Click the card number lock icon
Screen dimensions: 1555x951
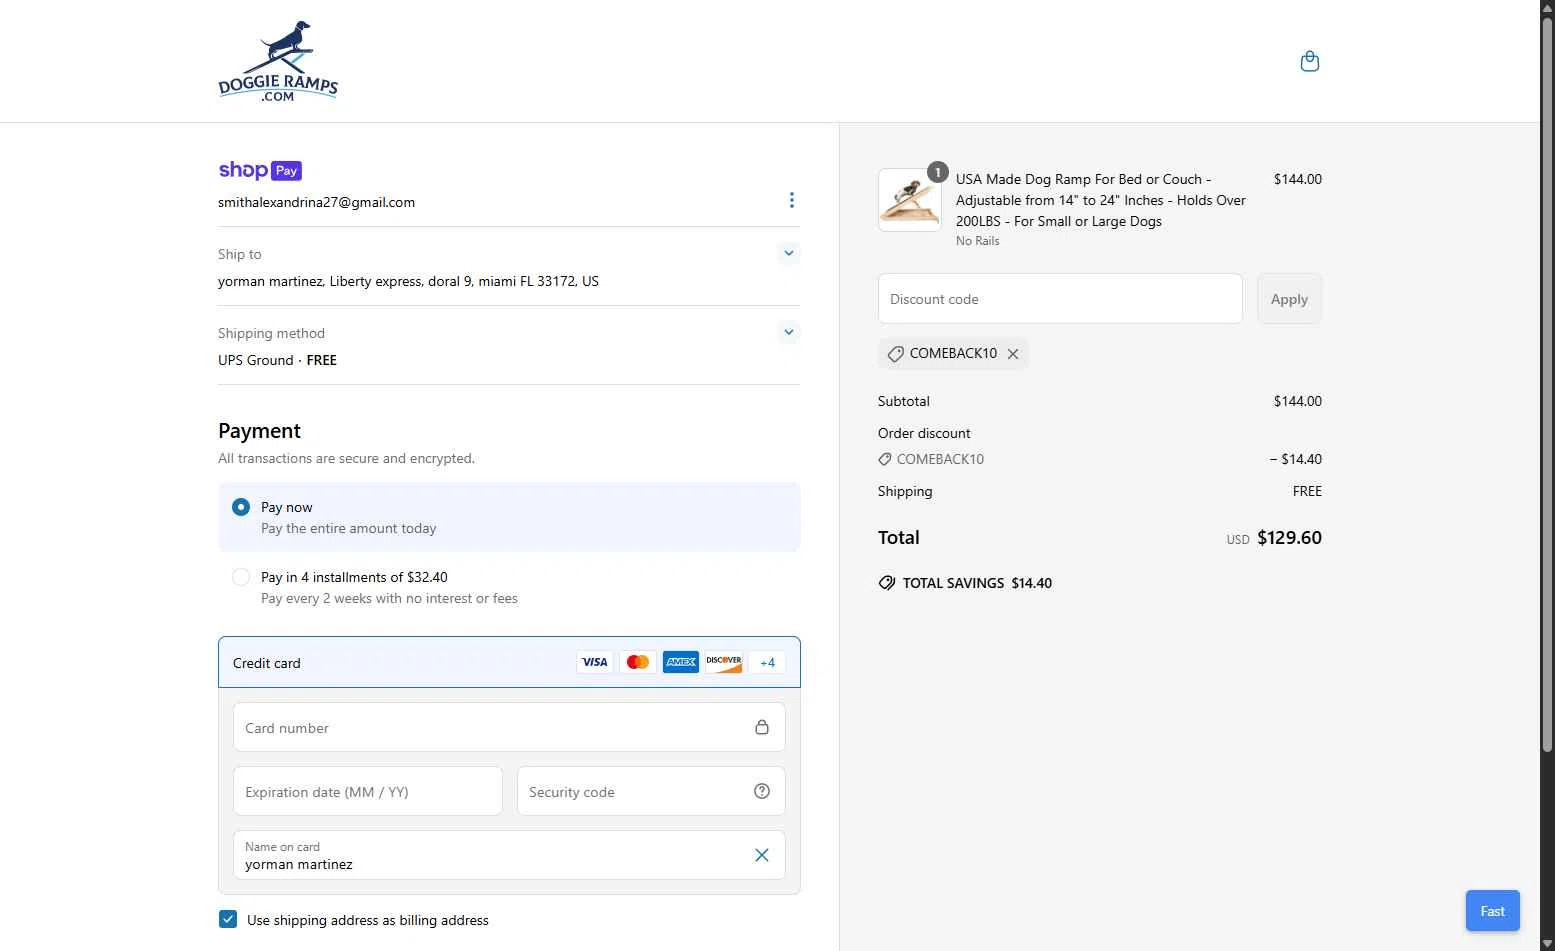(x=762, y=727)
